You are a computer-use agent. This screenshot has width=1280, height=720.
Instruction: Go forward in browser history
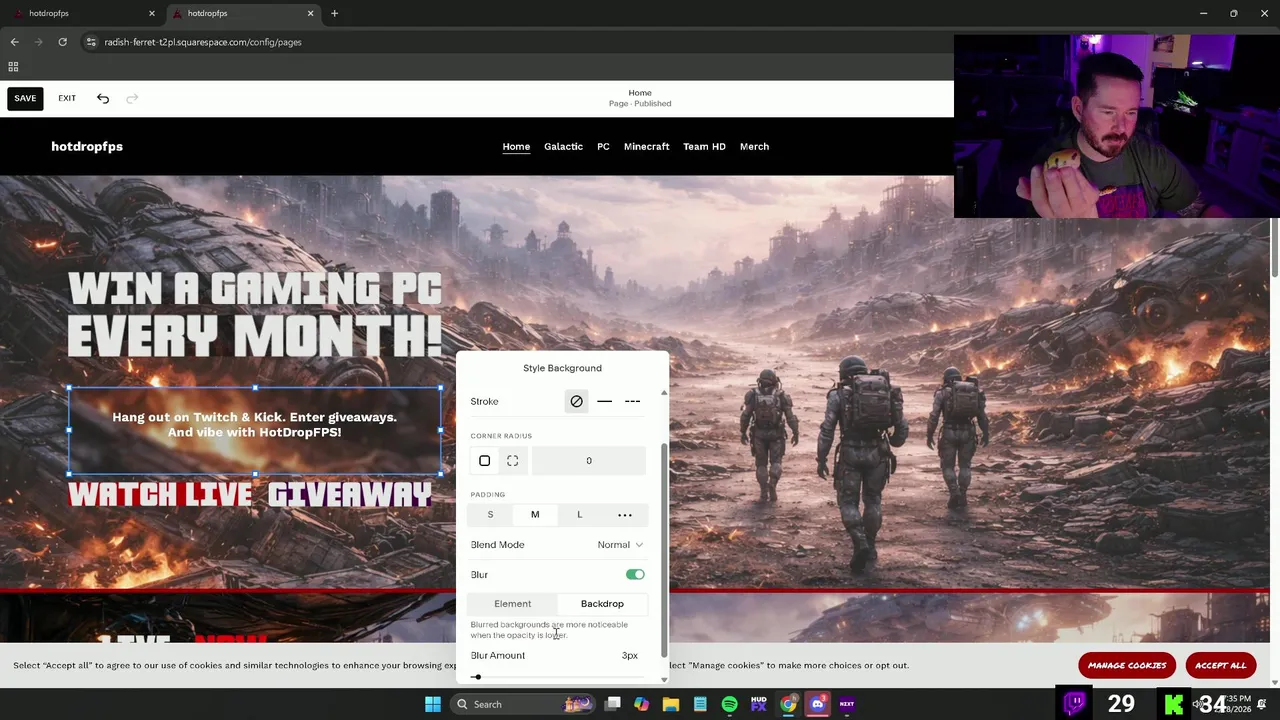pos(38,42)
